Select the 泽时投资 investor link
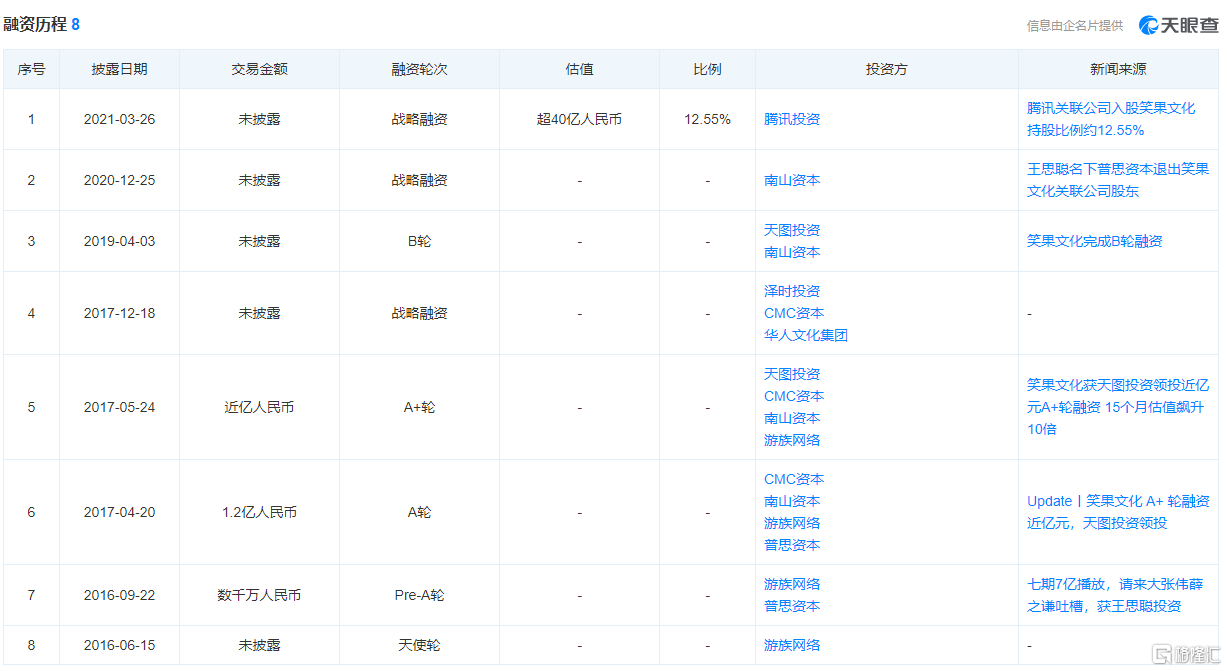Screen dimensions: 1227x671 click(791, 291)
